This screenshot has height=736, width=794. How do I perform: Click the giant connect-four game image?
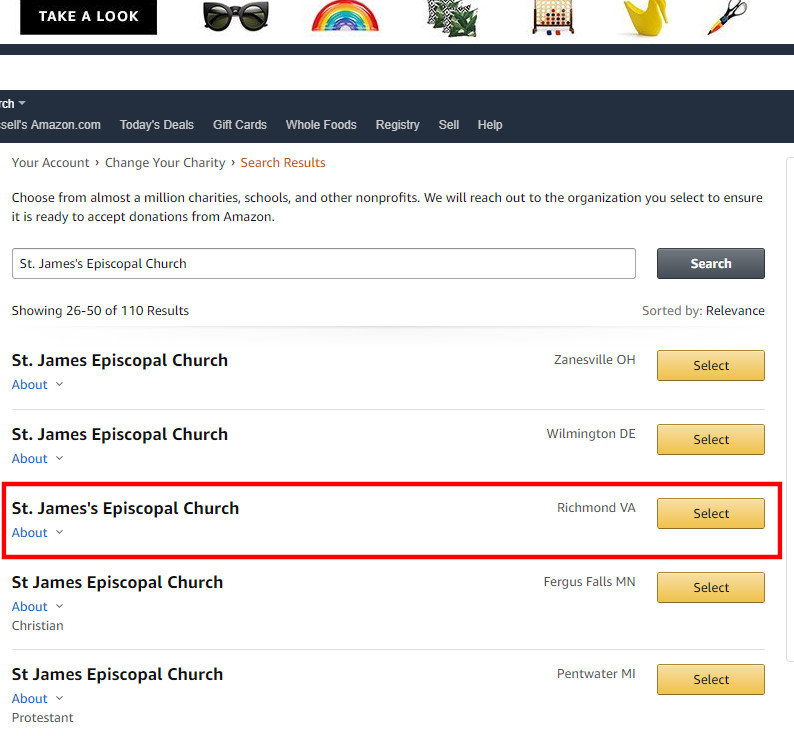click(553, 18)
